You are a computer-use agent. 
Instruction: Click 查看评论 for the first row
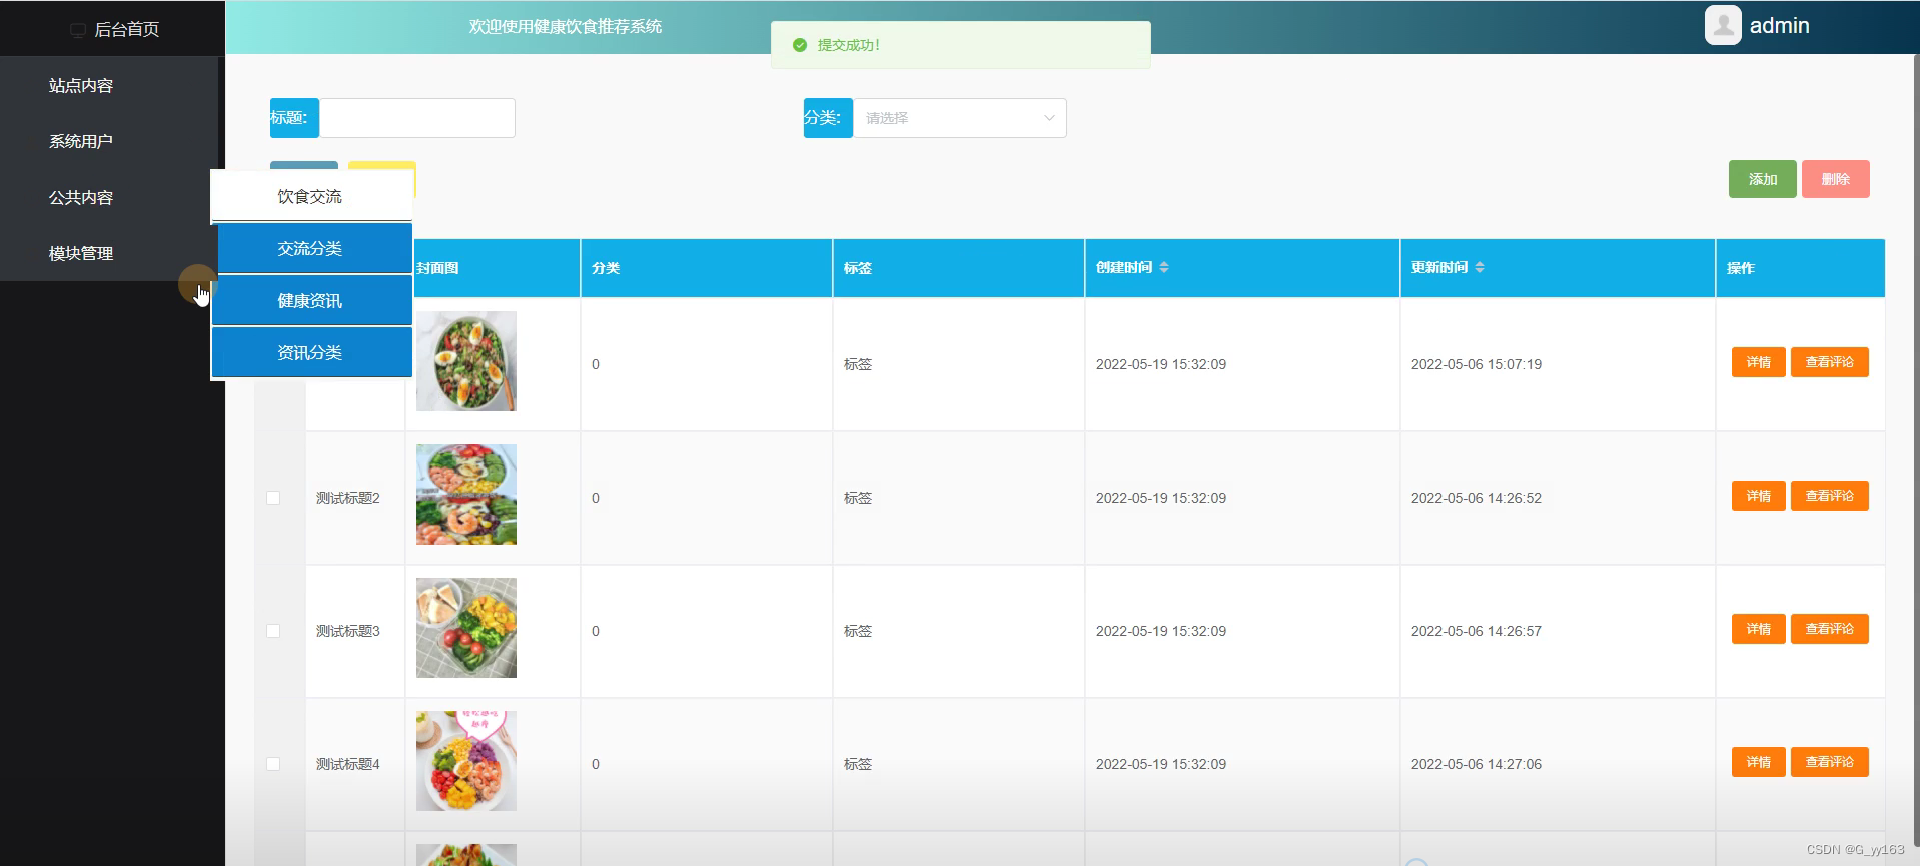pyautogui.click(x=1830, y=362)
